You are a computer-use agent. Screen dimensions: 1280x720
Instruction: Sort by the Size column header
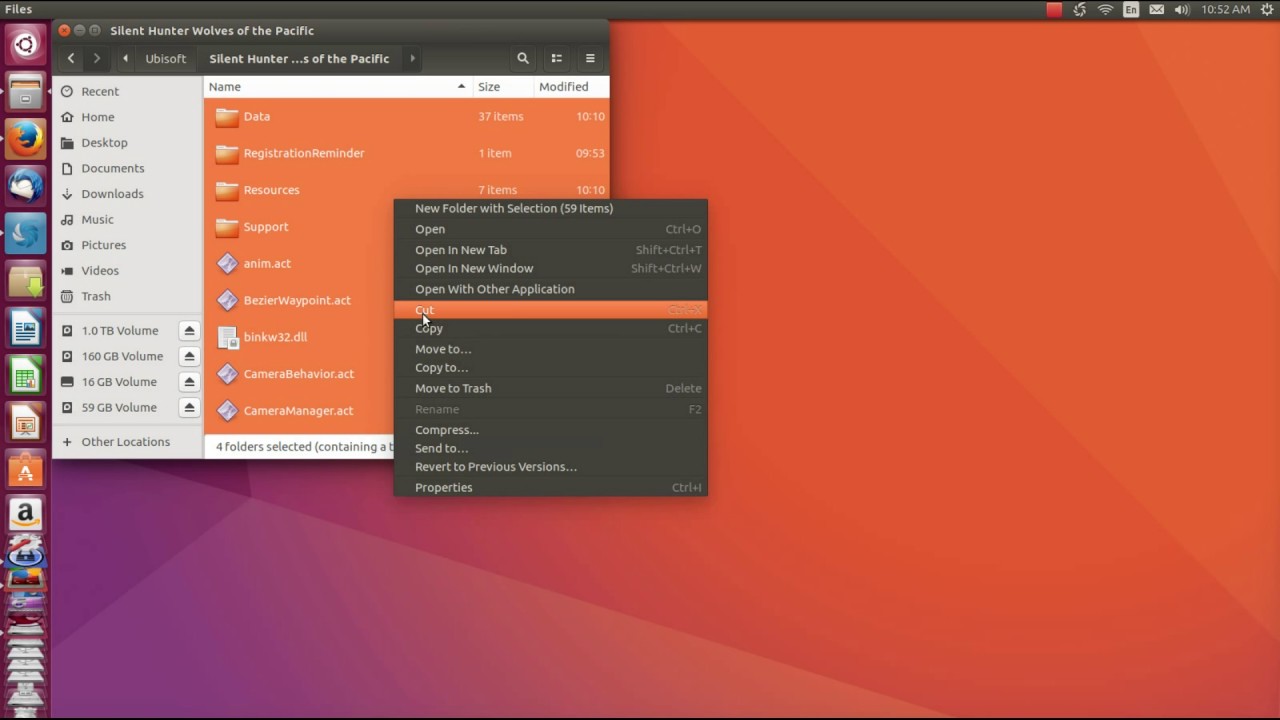[x=503, y=87]
